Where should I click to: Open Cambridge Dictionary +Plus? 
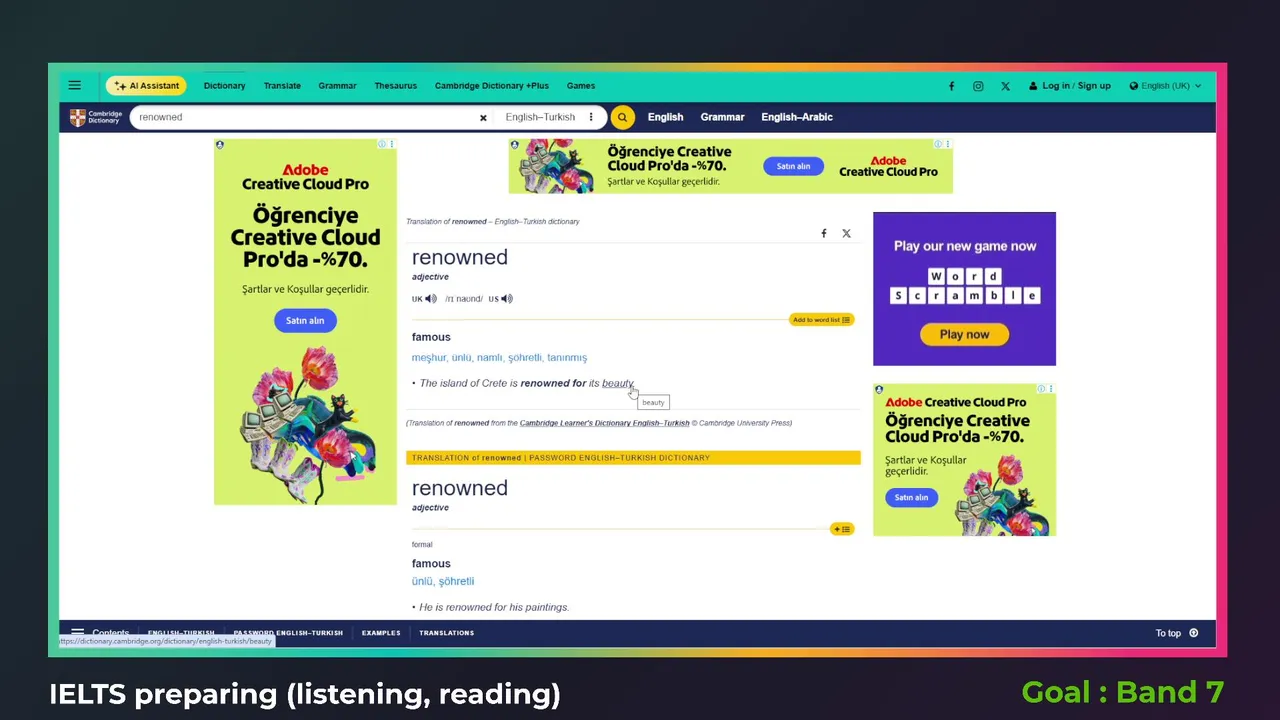pos(491,86)
